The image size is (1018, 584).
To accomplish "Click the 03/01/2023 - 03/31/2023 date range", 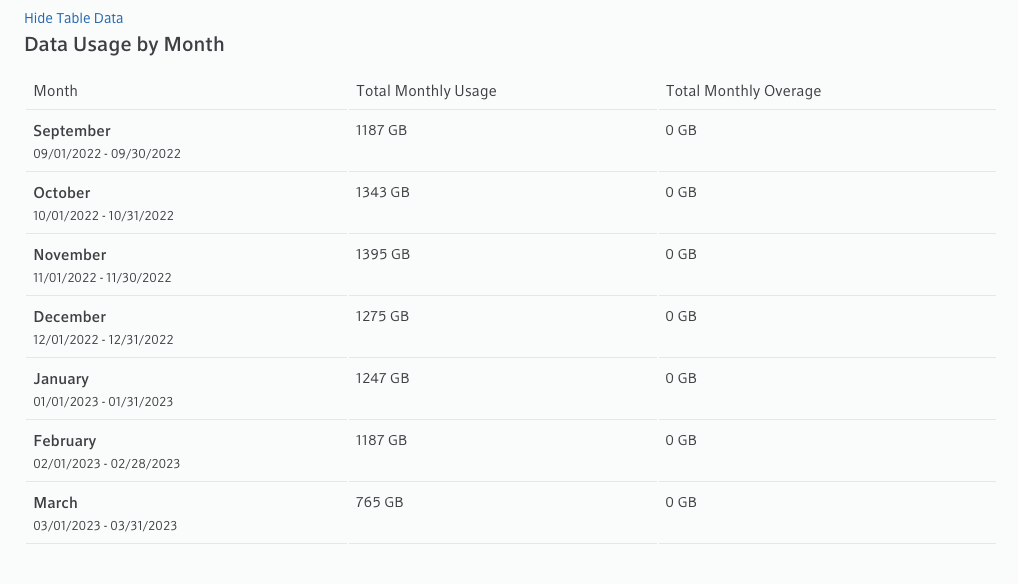I will pos(105,526).
